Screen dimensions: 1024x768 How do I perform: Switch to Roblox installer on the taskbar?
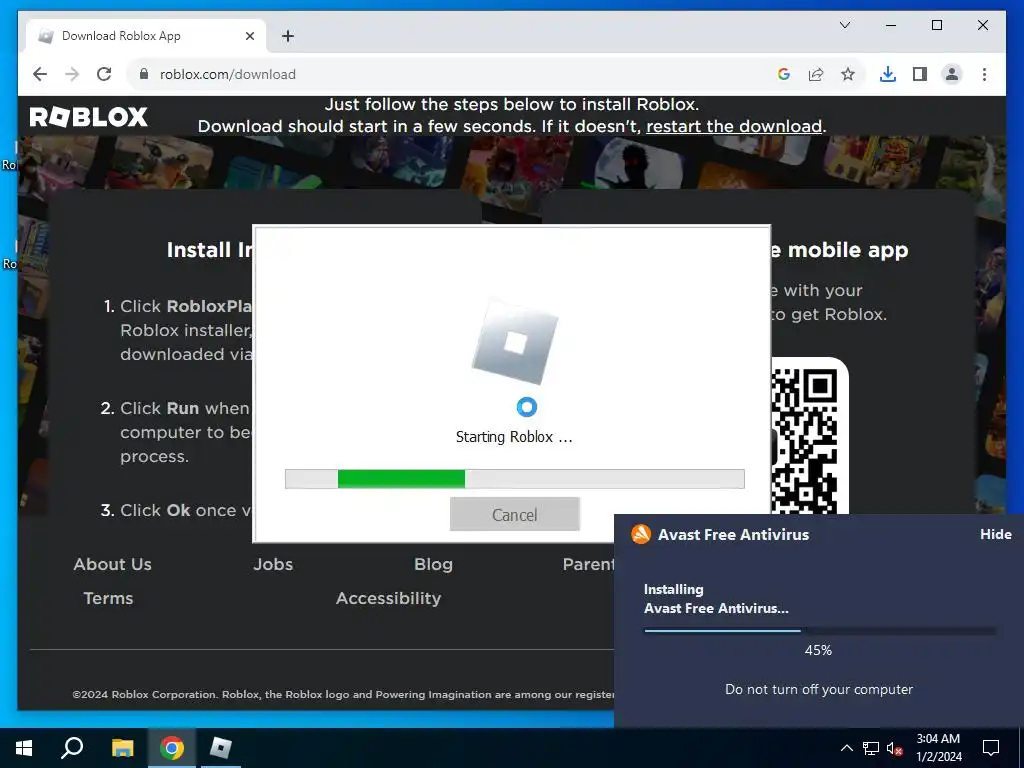[x=221, y=748]
